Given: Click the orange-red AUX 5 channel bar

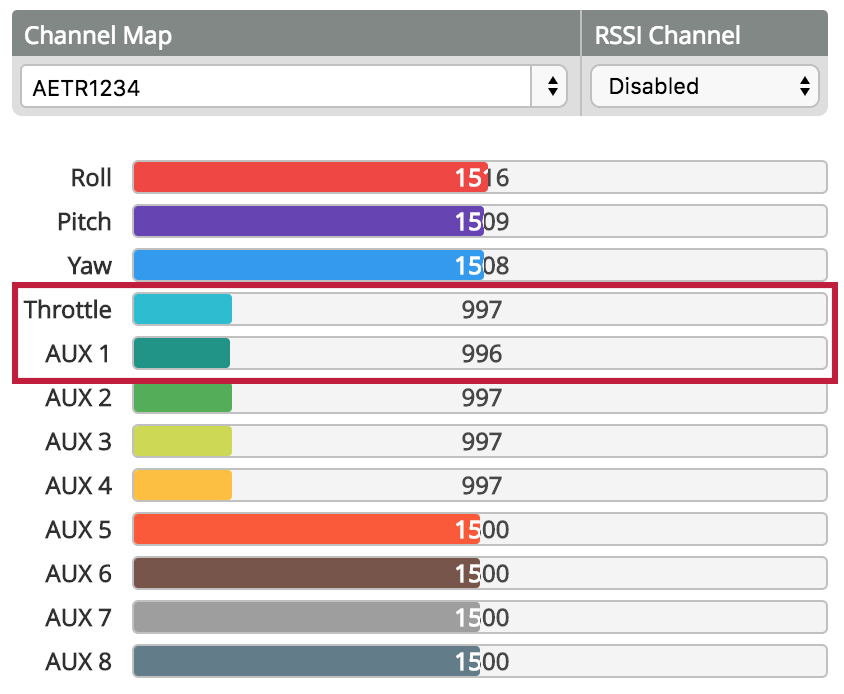Looking at the screenshot, I should click(x=306, y=530).
